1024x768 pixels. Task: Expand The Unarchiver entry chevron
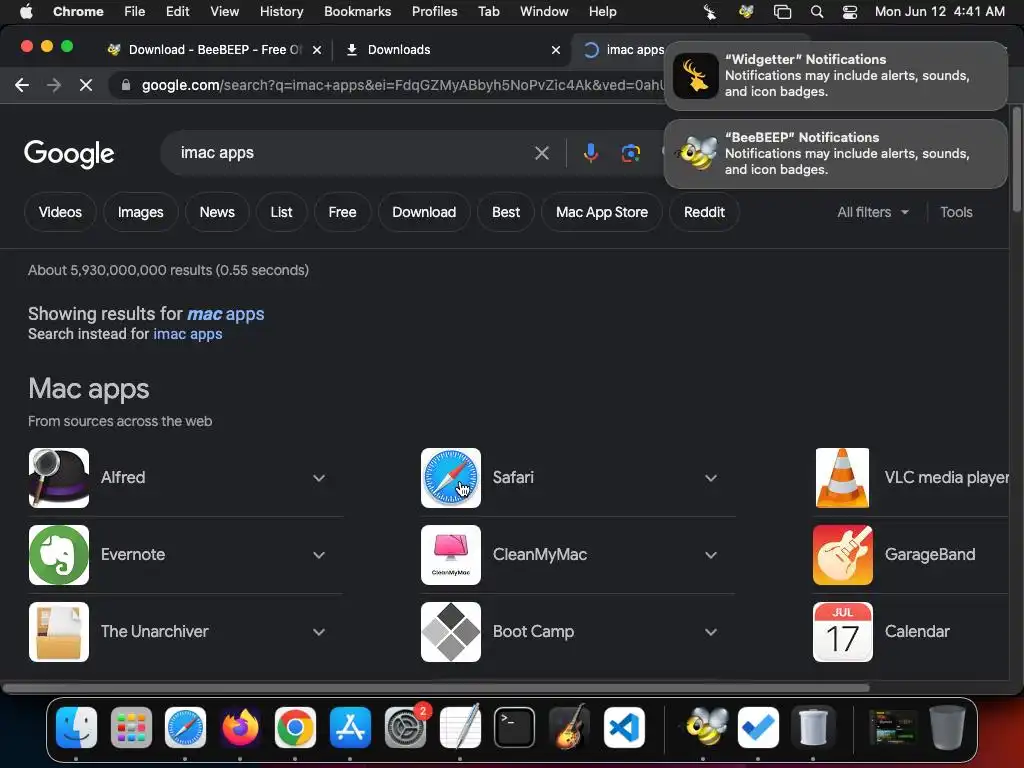tap(319, 632)
